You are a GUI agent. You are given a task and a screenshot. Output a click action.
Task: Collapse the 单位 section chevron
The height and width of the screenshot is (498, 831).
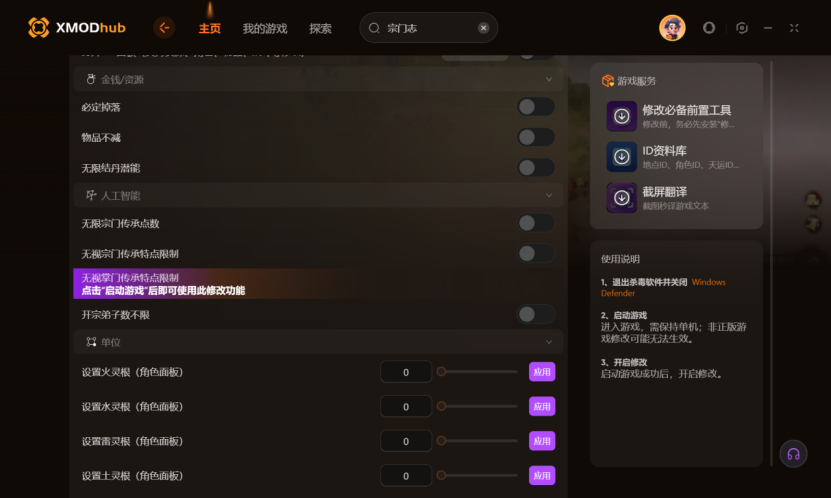click(549, 342)
